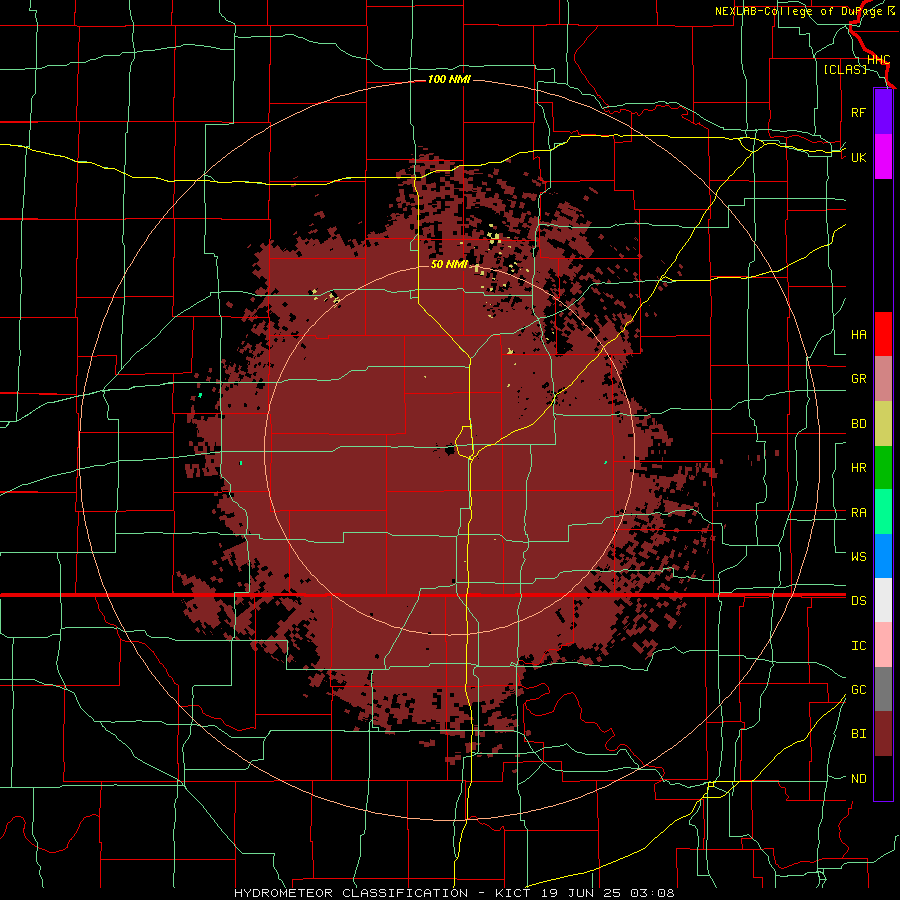
Task: Click the GC legend label
Action: (858, 690)
